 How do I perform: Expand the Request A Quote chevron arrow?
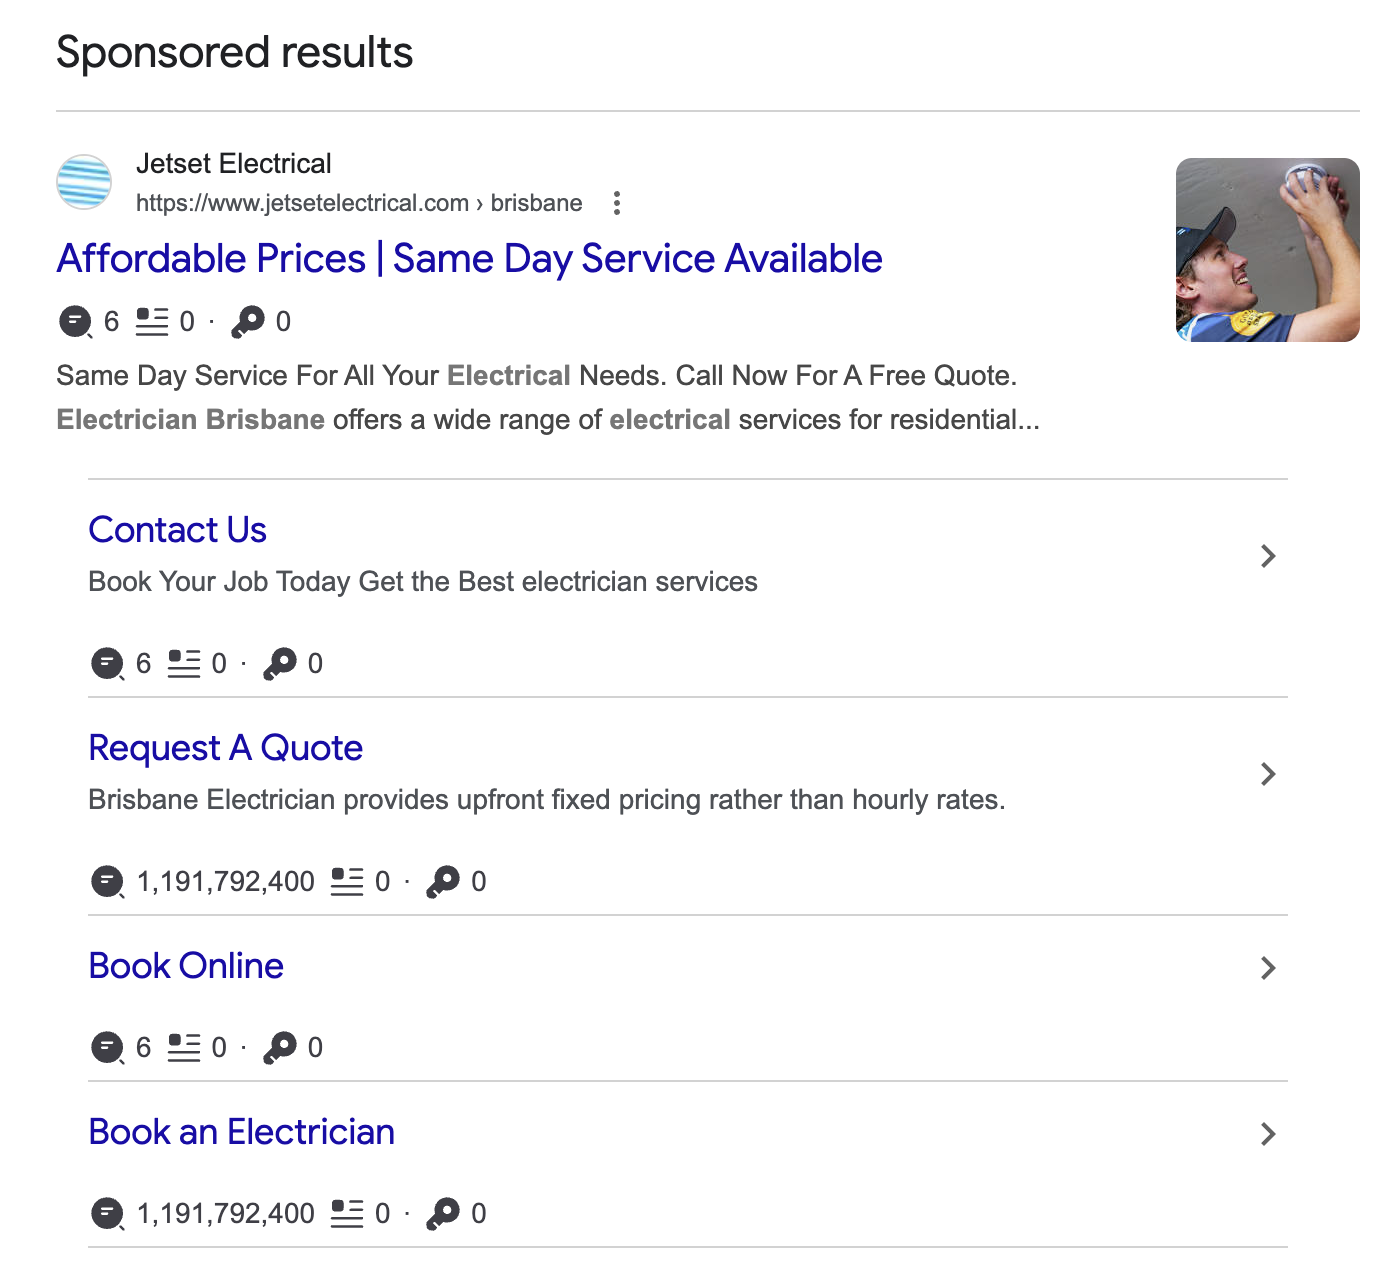pyautogui.click(x=1268, y=774)
